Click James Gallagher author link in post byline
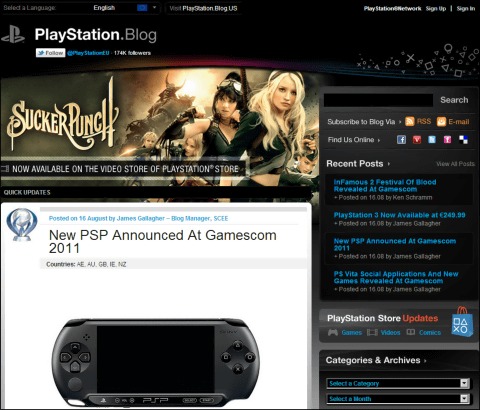The width and height of the screenshot is (480, 410). (x=141, y=219)
